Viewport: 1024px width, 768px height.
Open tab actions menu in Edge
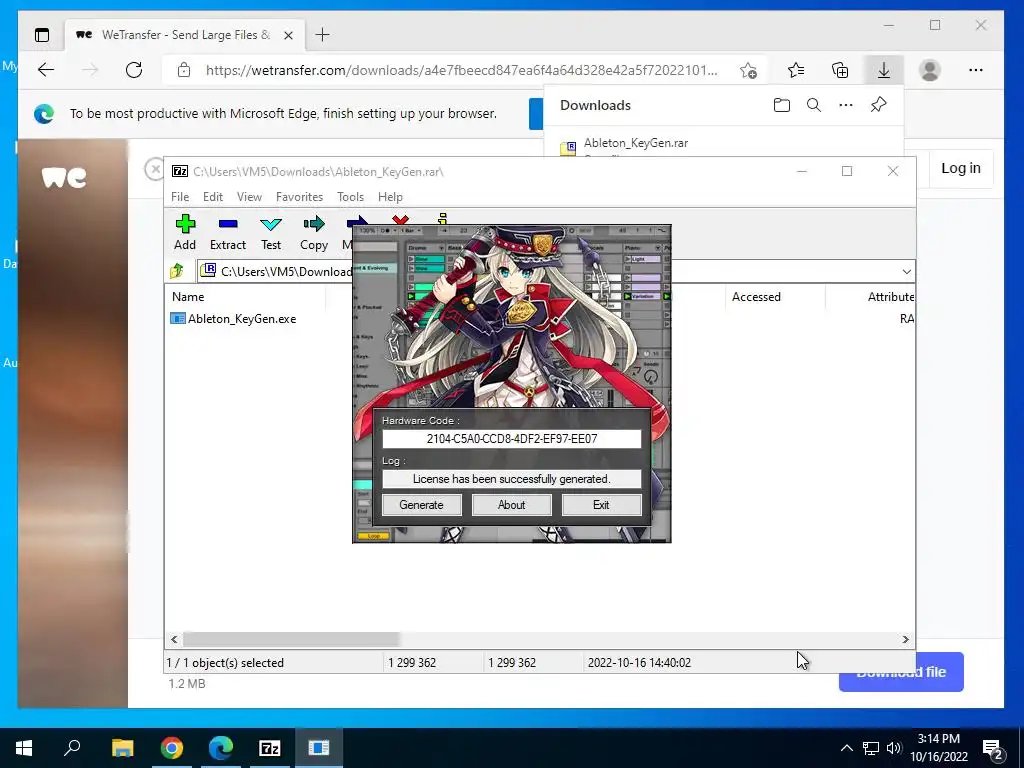coord(42,35)
